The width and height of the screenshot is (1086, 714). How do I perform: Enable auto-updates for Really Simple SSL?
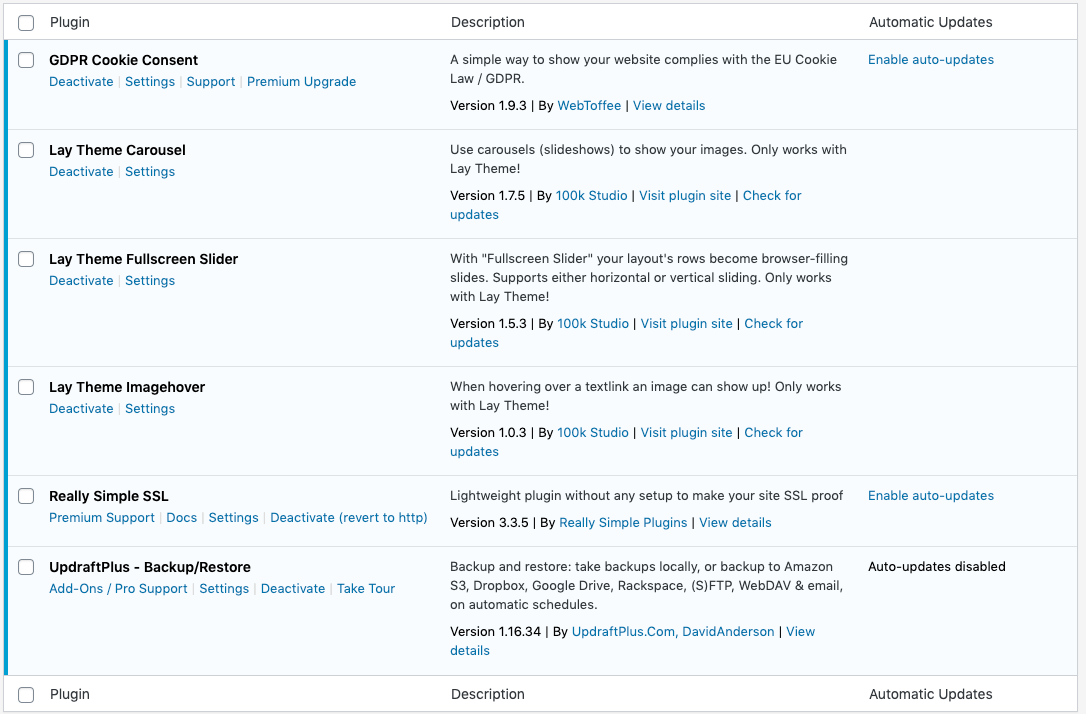pos(930,496)
